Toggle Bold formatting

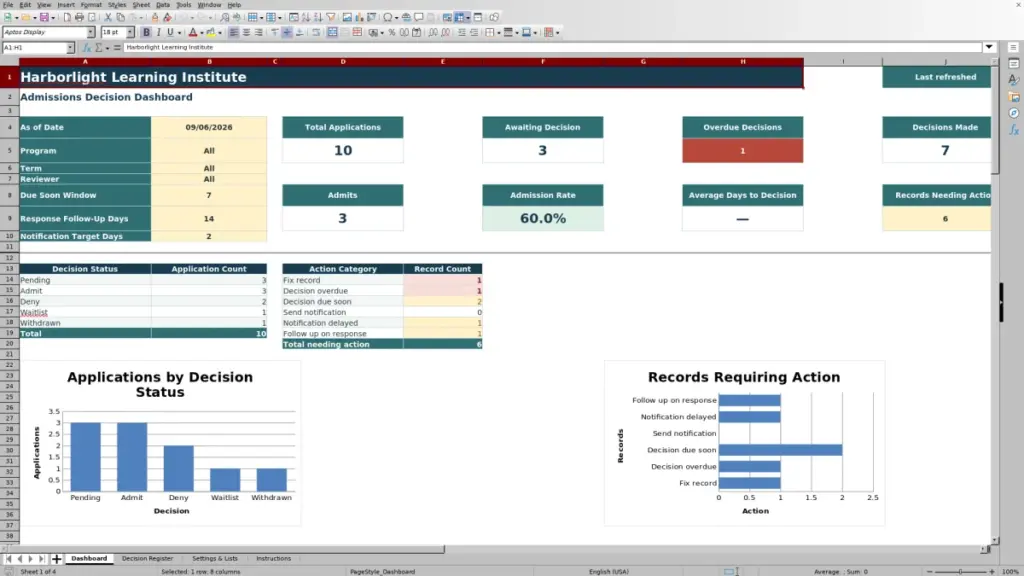(x=146, y=32)
